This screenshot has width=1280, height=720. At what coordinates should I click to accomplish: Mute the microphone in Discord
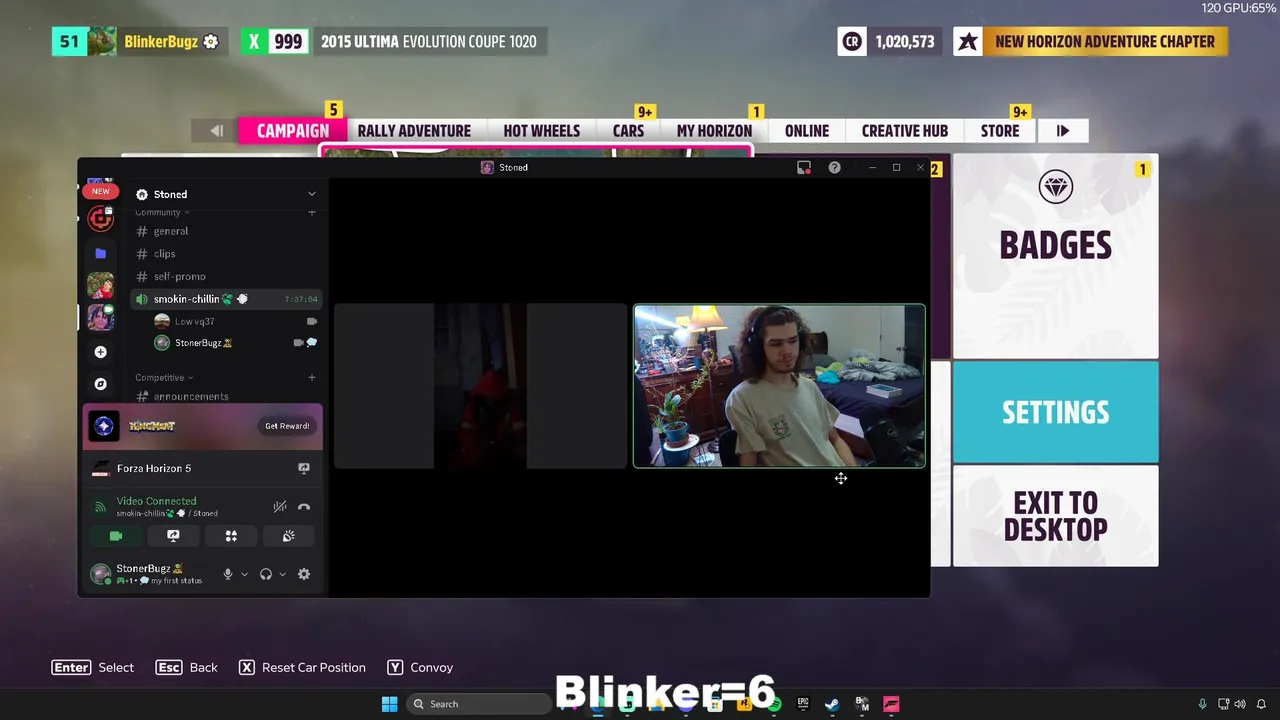228,574
